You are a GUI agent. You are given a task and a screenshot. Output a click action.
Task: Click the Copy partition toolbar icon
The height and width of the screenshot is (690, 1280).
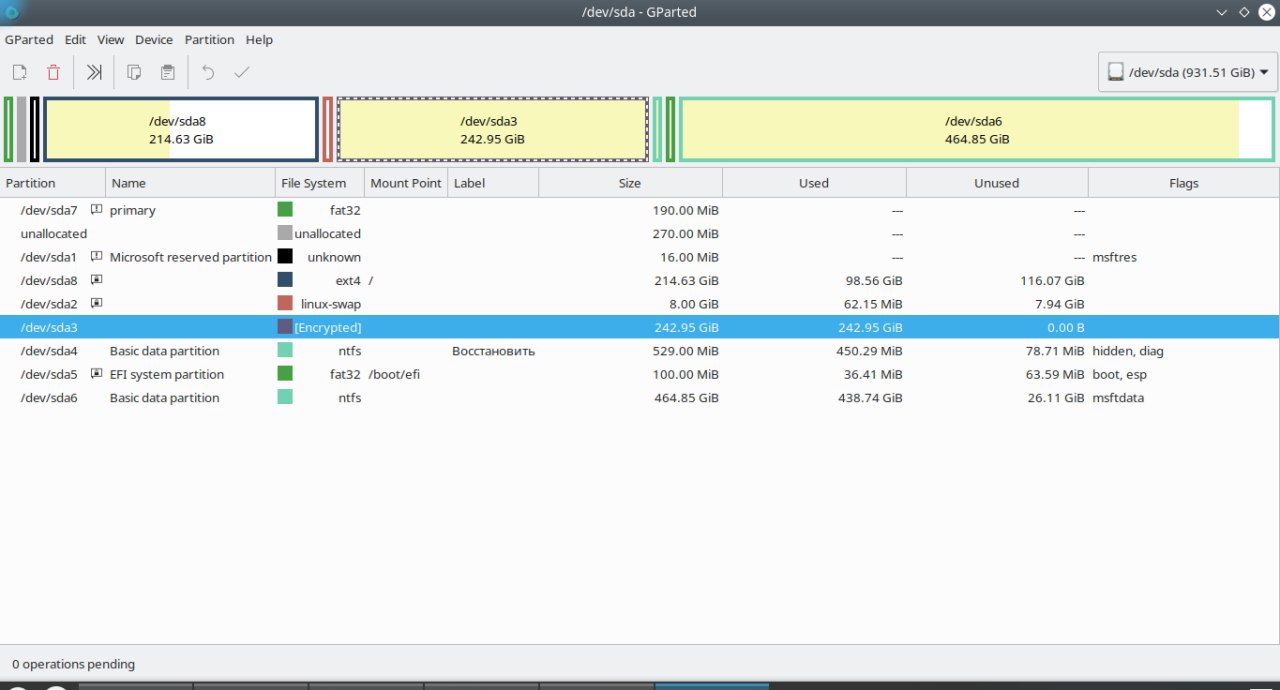click(134, 72)
